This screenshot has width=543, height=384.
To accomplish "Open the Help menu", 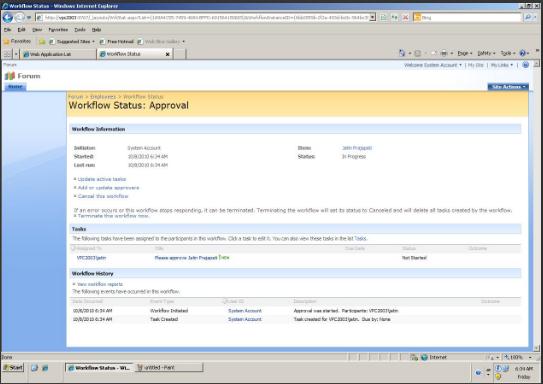I will [x=97, y=30].
